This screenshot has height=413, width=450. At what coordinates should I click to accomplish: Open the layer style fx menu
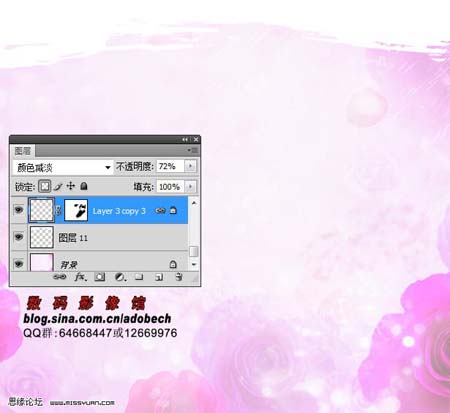(80, 277)
